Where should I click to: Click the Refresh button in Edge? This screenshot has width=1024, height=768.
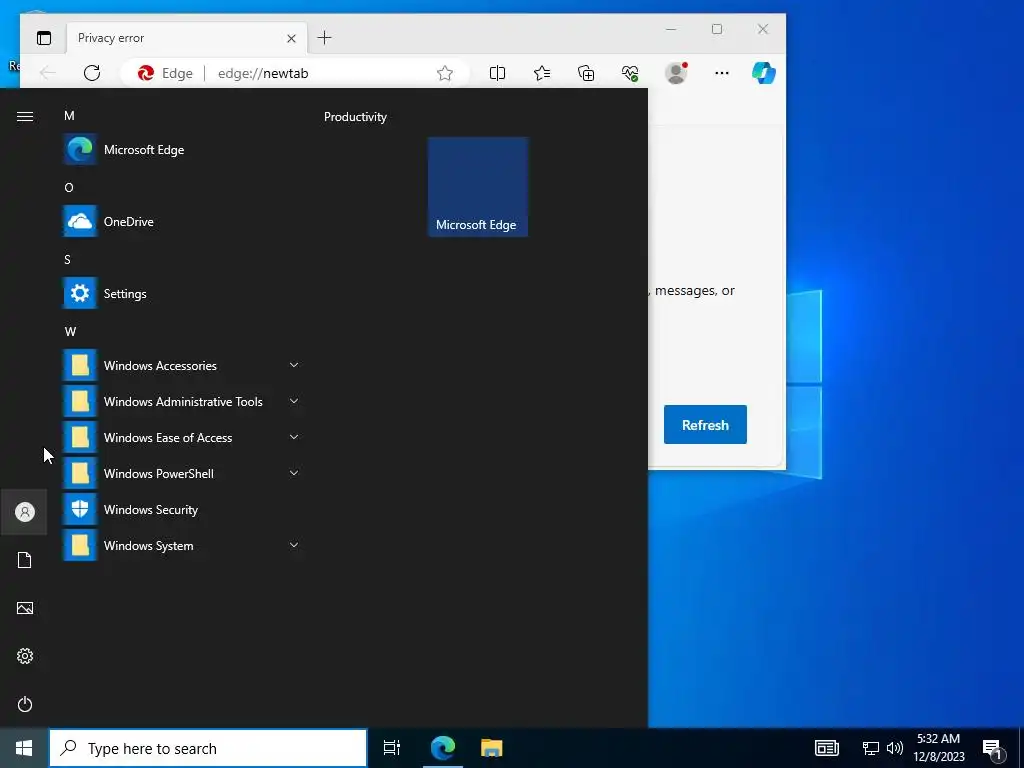[705, 424]
